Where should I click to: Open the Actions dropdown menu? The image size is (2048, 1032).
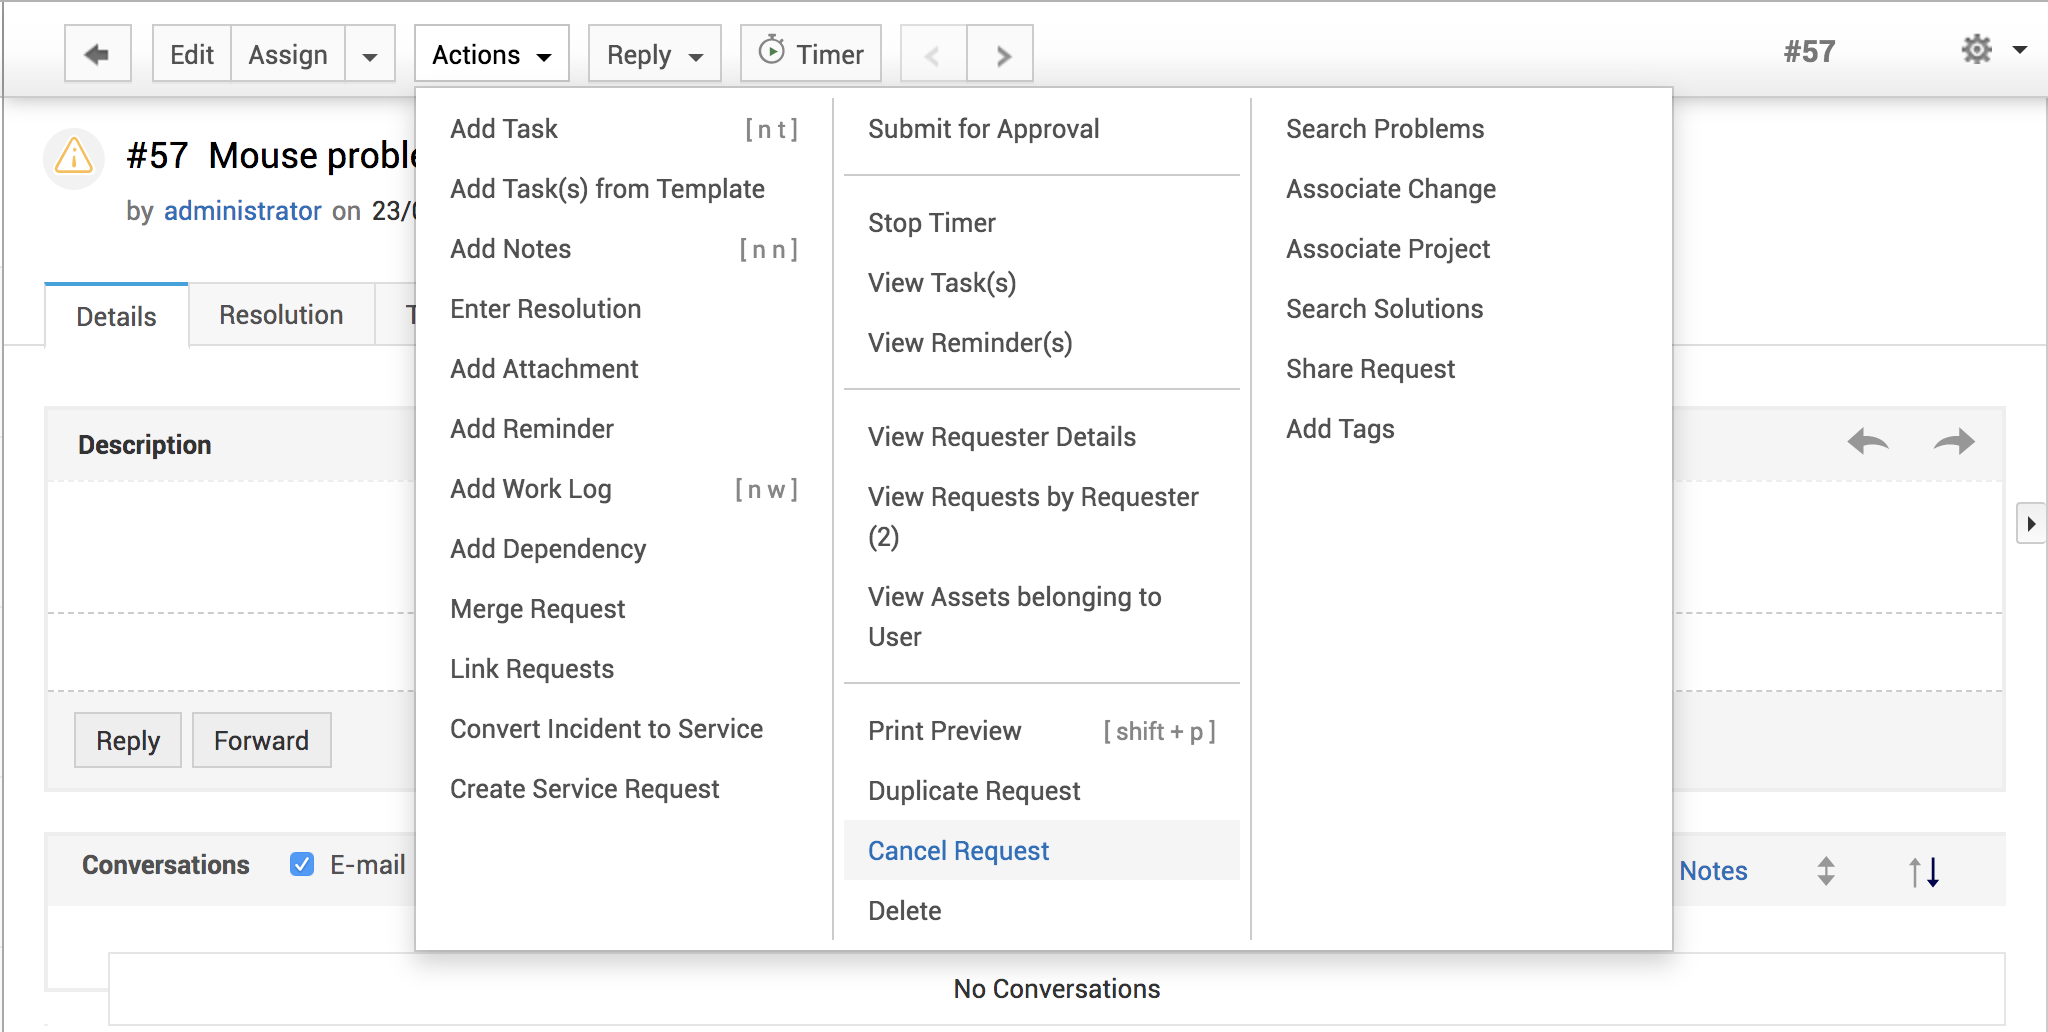[492, 55]
